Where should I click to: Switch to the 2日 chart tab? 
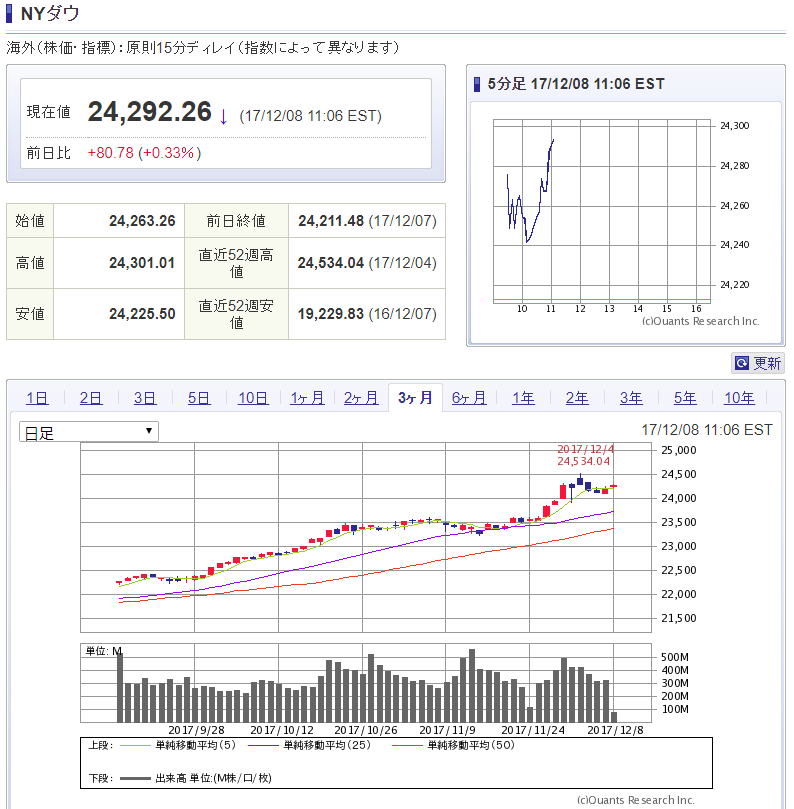(x=91, y=398)
